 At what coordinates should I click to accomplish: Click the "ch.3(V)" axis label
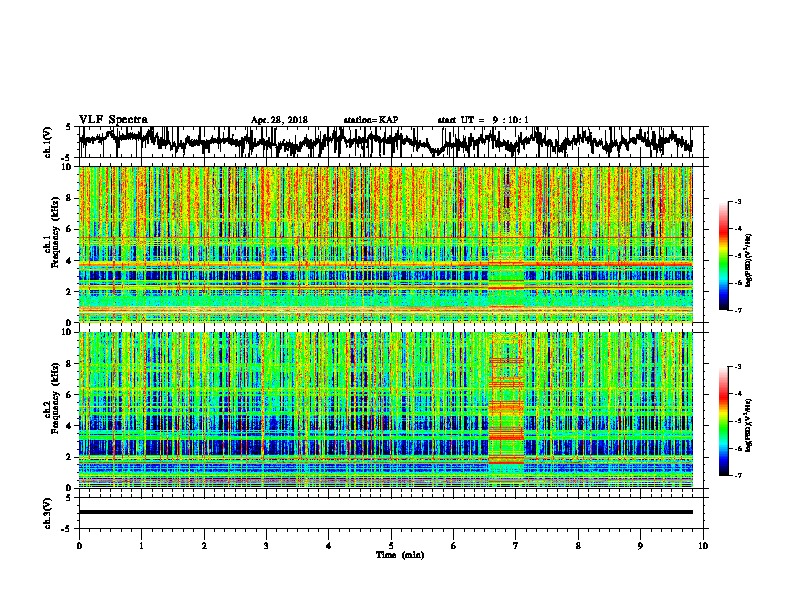[48, 513]
